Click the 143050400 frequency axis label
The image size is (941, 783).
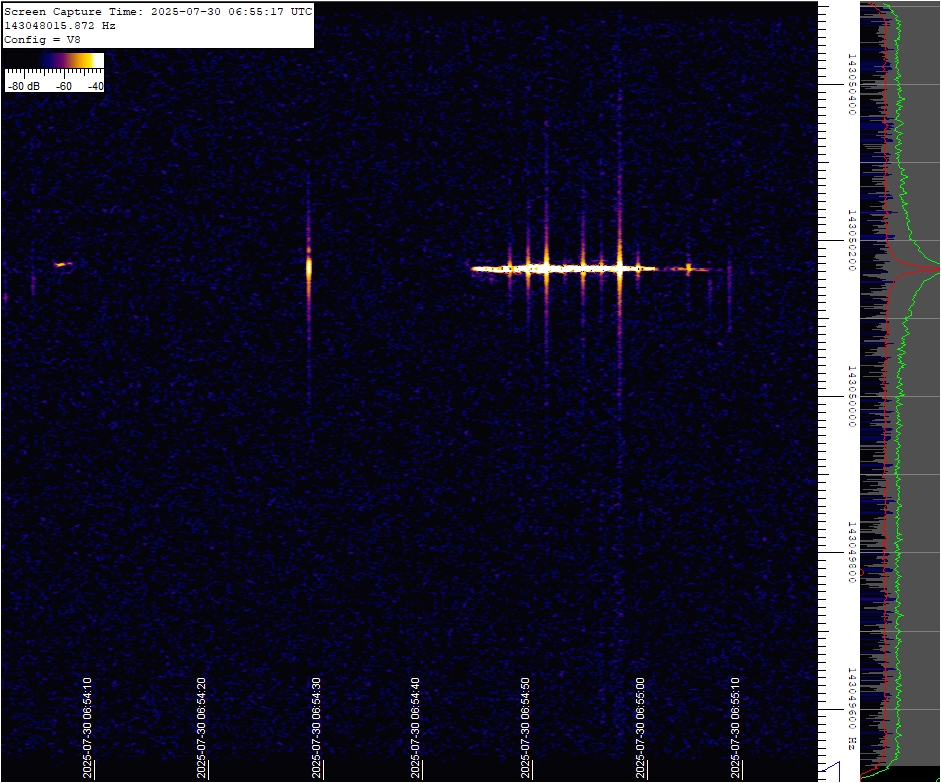[851, 84]
